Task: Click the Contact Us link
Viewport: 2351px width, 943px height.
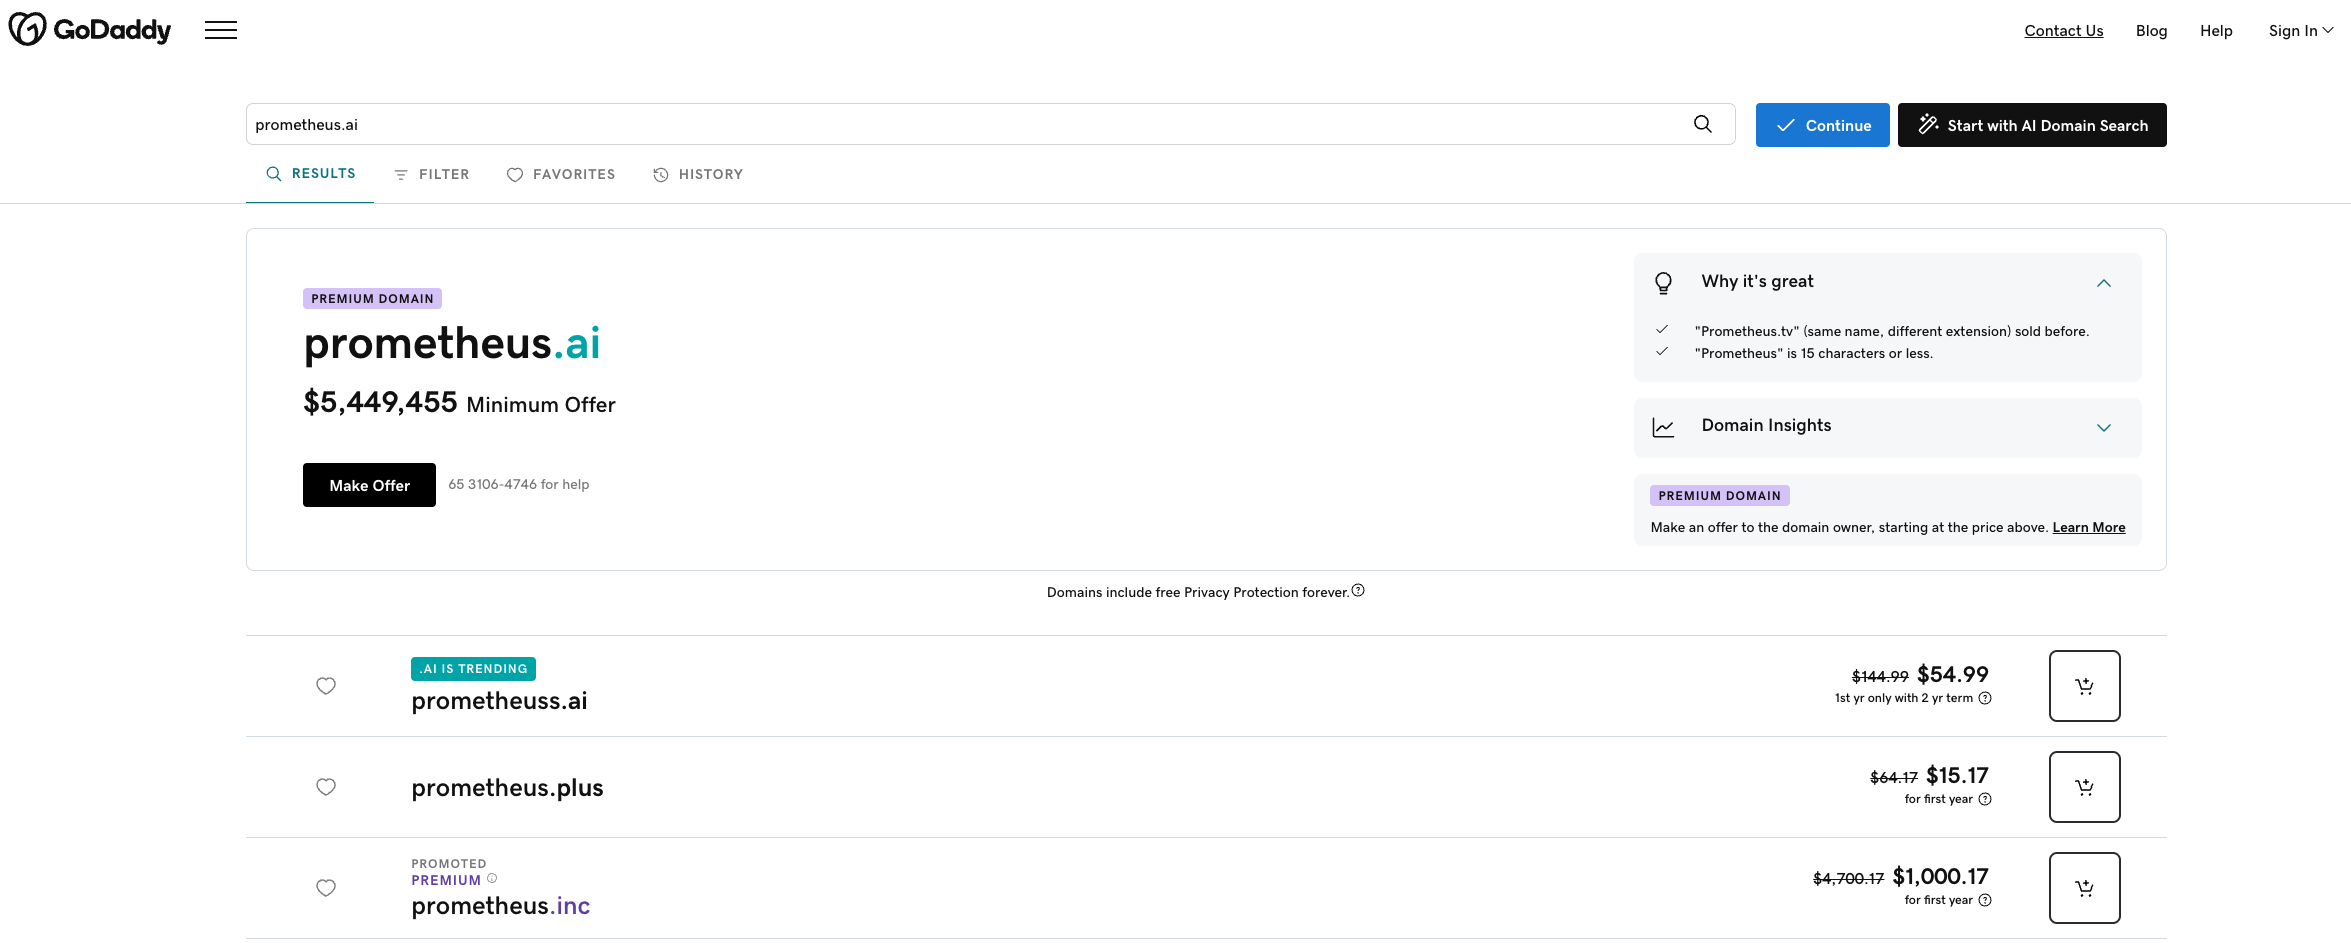Action: click(2063, 31)
